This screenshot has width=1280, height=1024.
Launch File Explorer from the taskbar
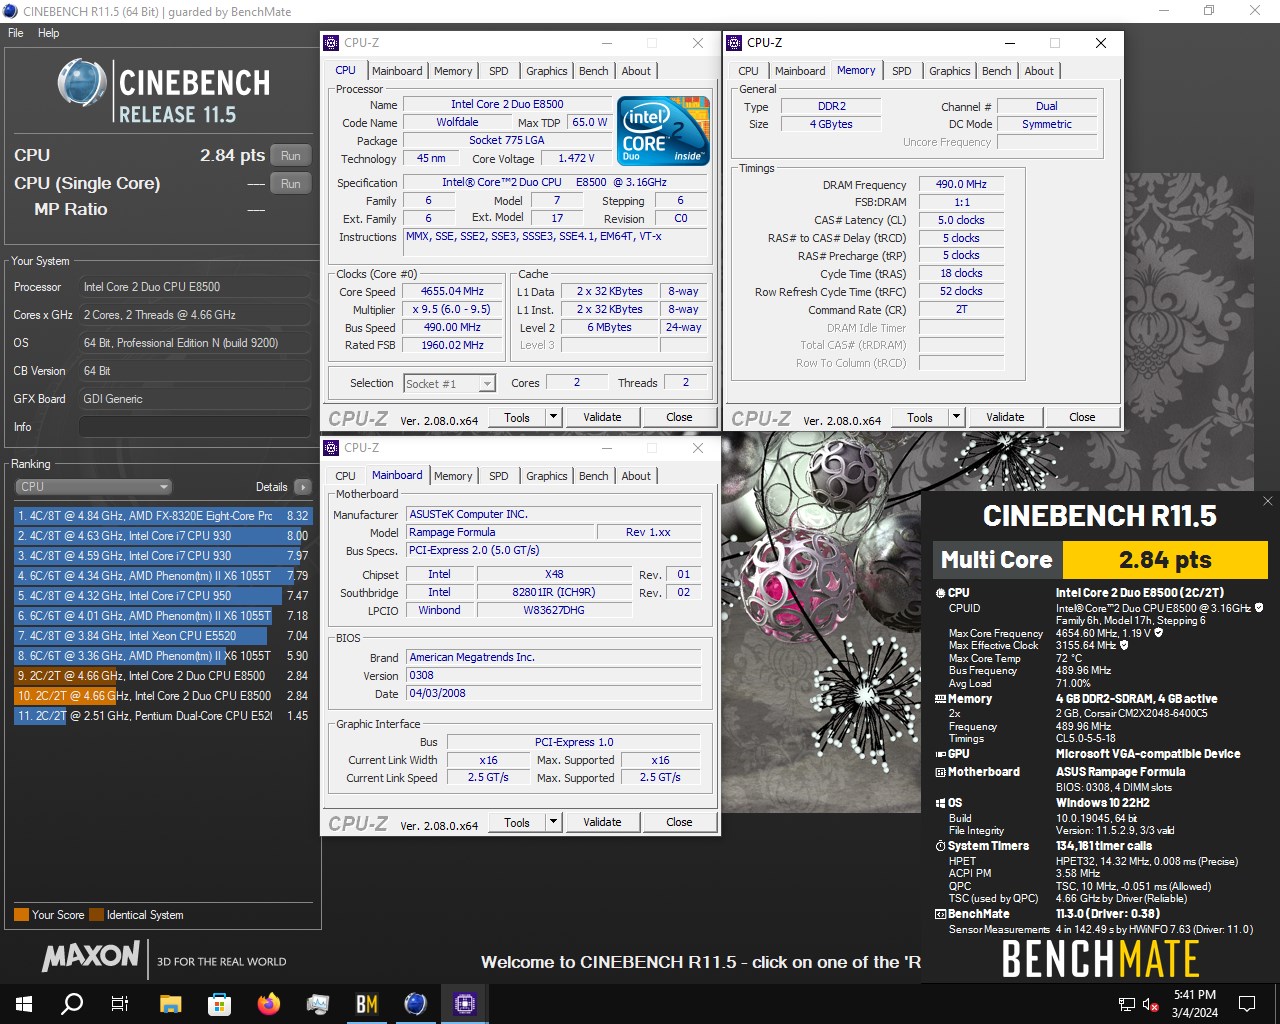(170, 1003)
